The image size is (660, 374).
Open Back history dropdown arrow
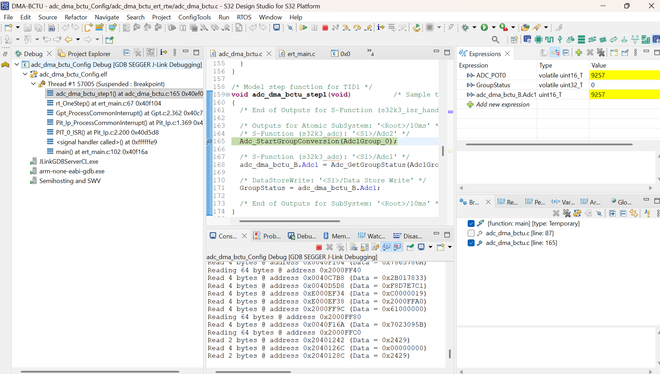pyautogui.click(x=78, y=40)
